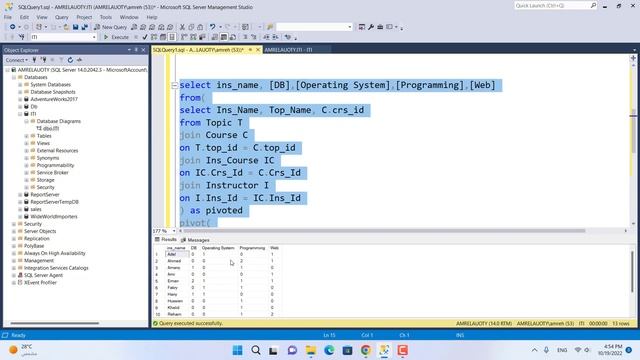Screen dimensions: 640x360
Task: Select SQL Server Agent node
Action: pos(43,276)
